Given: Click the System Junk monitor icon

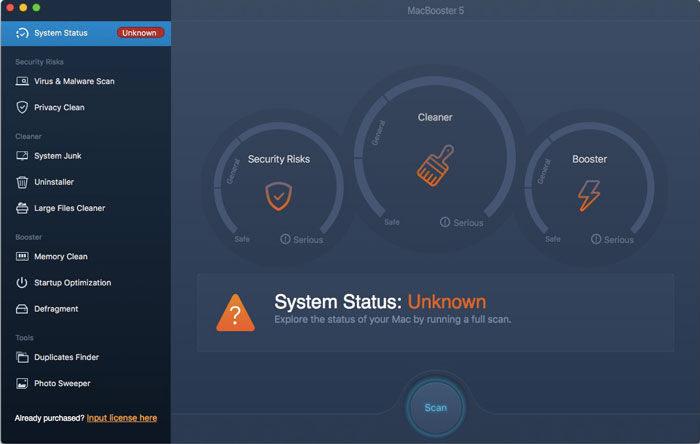Looking at the screenshot, I should point(22,156).
